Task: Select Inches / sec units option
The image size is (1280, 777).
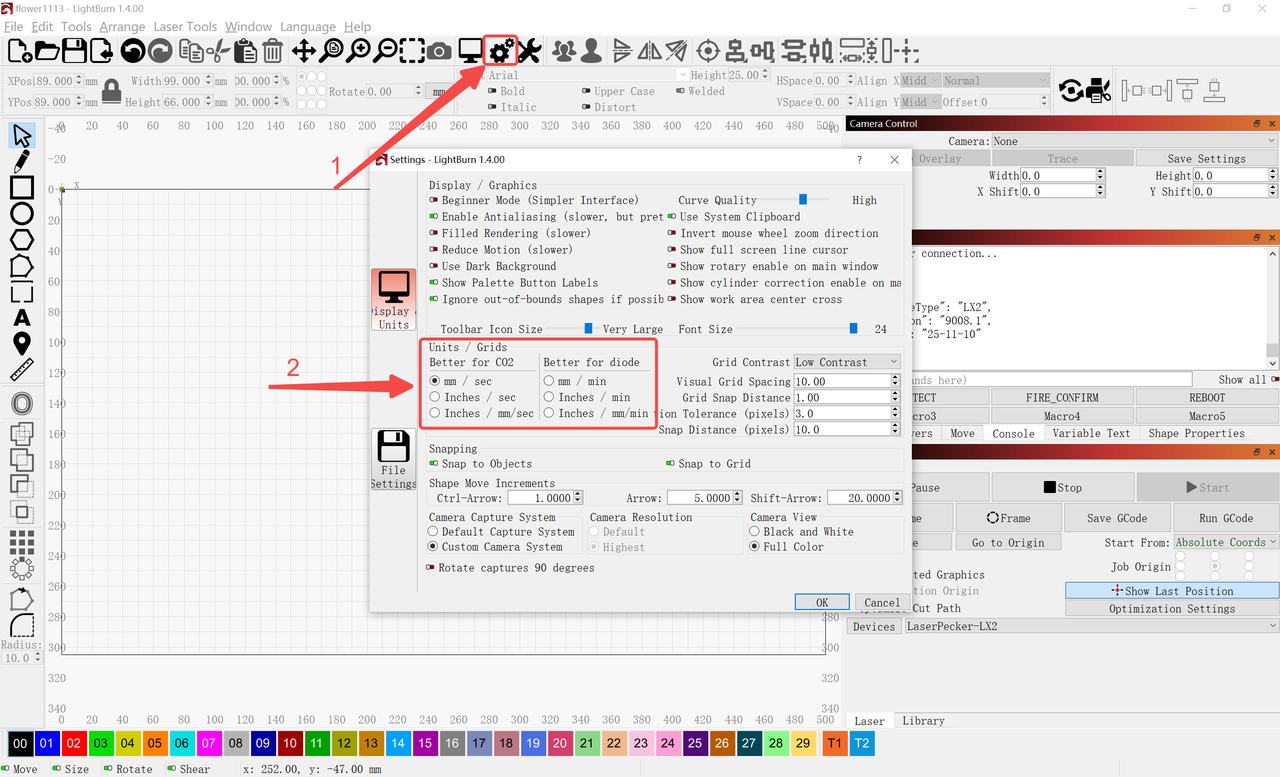Action: [435, 397]
